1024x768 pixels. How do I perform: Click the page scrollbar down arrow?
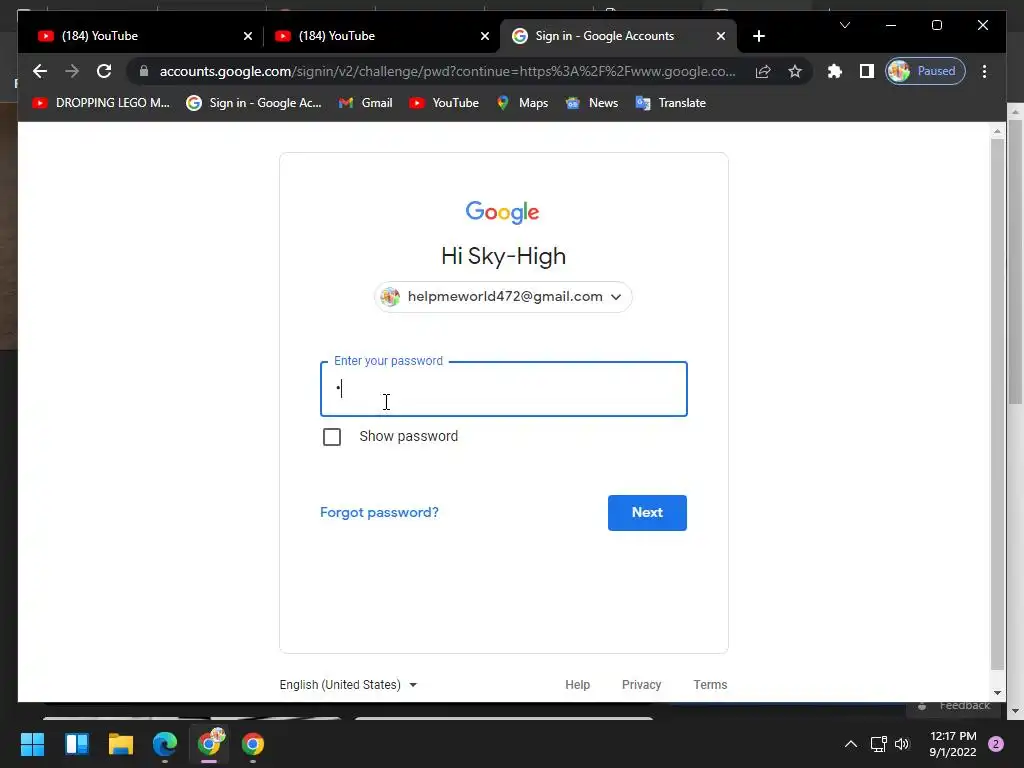click(997, 693)
